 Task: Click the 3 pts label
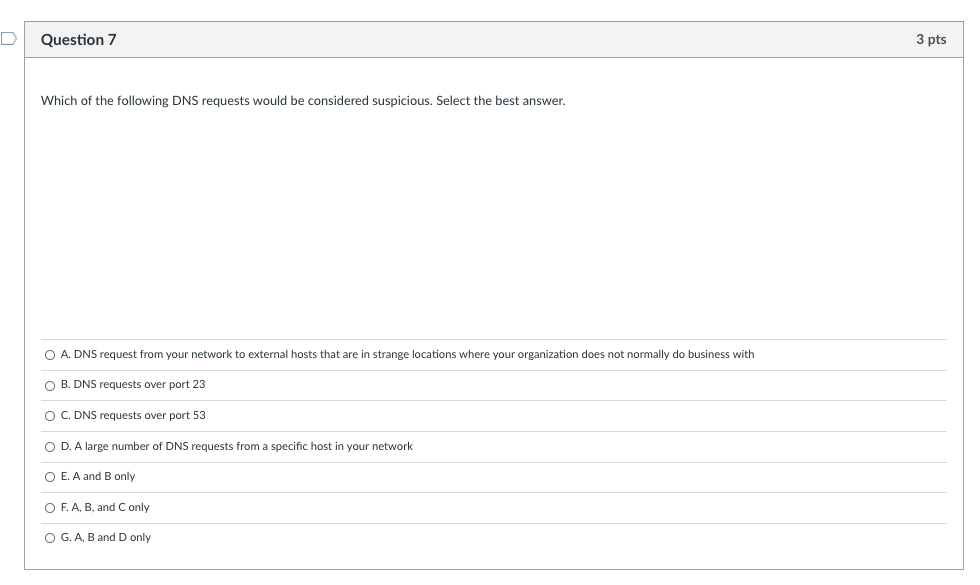tap(932, 40)
